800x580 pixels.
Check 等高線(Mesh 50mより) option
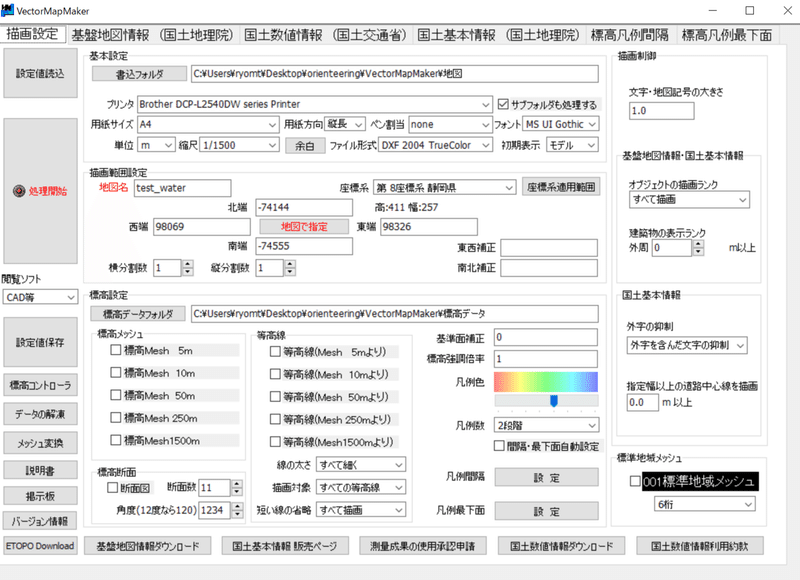tap(275, 396)
